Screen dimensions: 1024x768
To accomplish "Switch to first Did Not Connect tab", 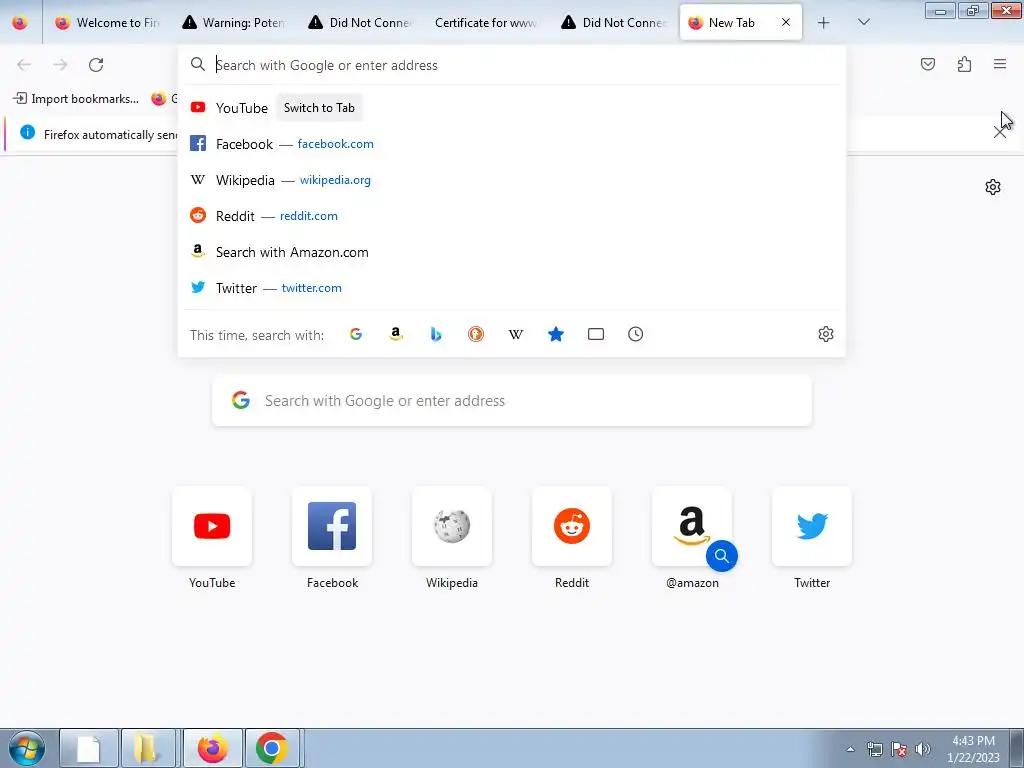I will tap(360, 23).
